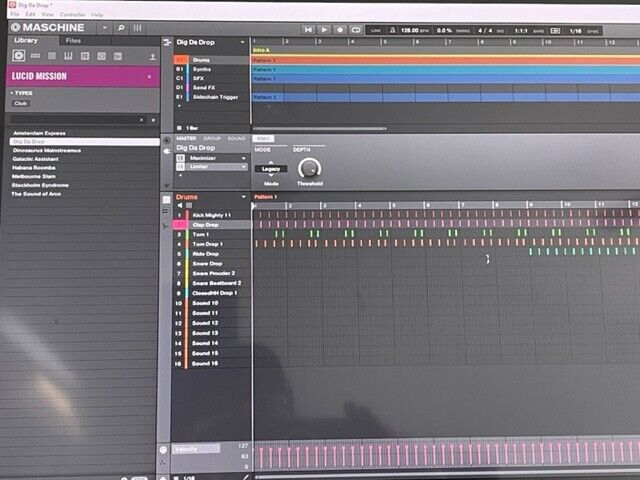The height and width of the screenshot is (480, 640).
Task: Click the 128.00 BPM tempo value
Action: 409,30
